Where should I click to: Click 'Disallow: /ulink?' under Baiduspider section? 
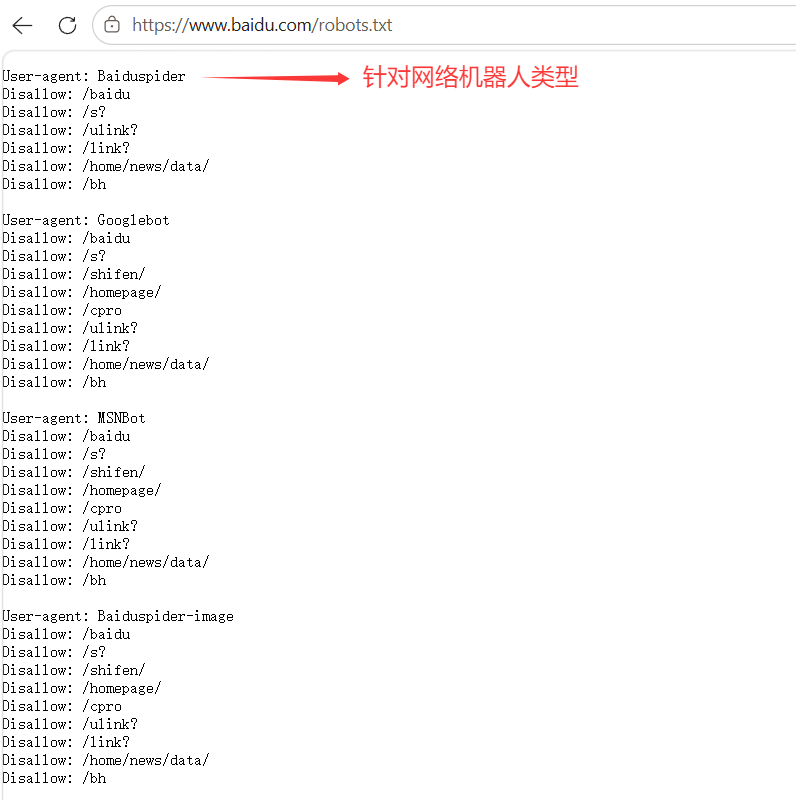pyautogui.click(x=70, y=130)
